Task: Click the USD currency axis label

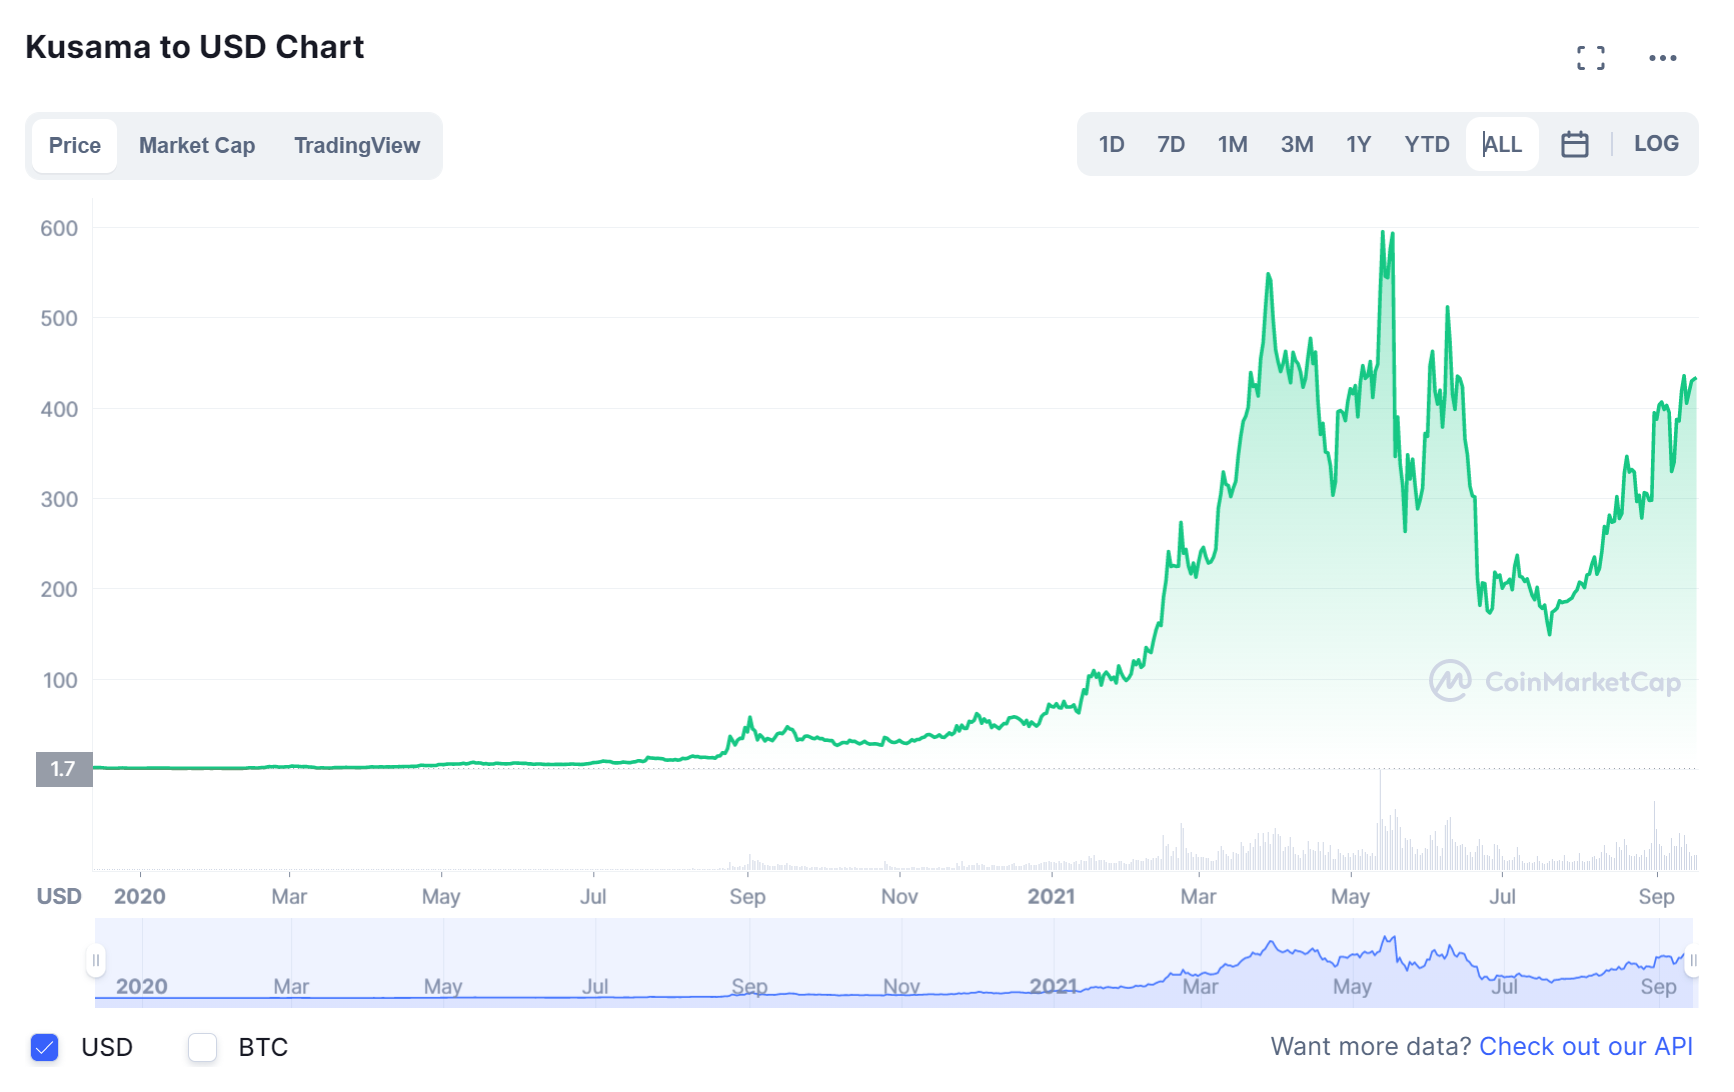Action: coord(59,896)
